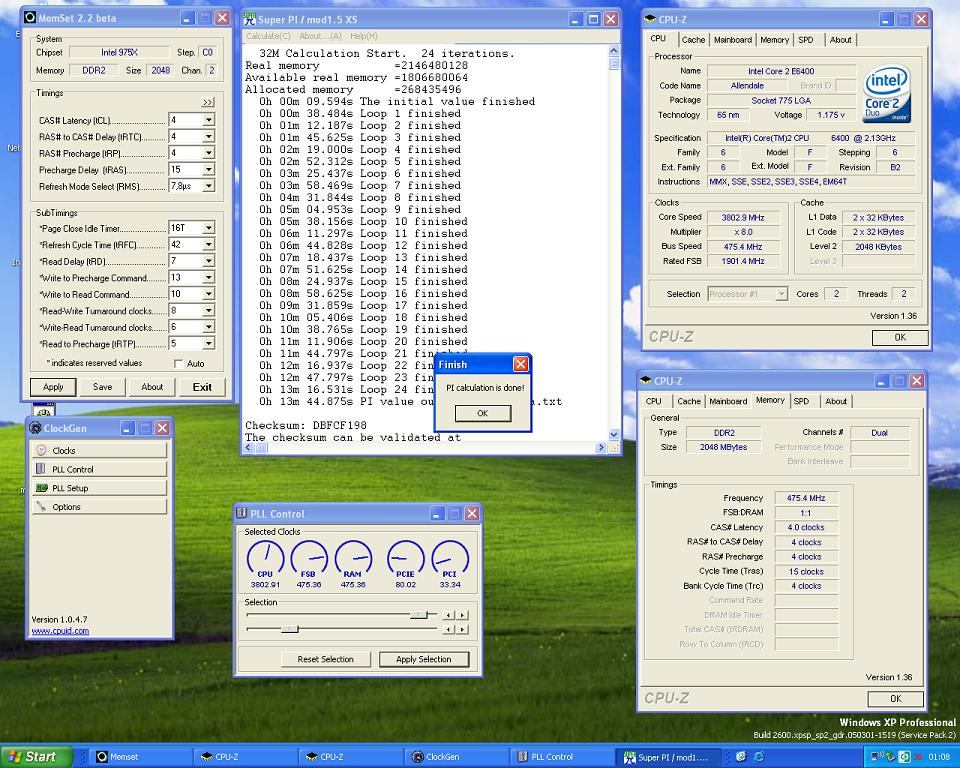Click the Super PI title bar icon
The width and height of the screenshot is (960, 768).
click(x=250, y=19)
